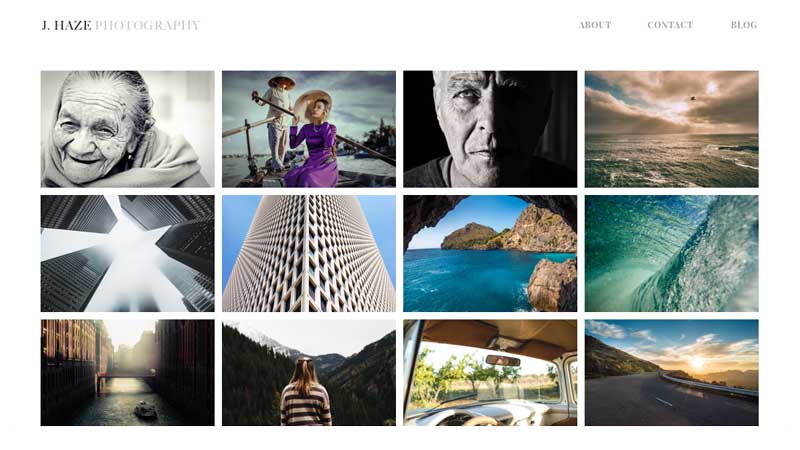Open the foggy skyscrapers upward shot
800x450 pixels.
tap(128, 254)
